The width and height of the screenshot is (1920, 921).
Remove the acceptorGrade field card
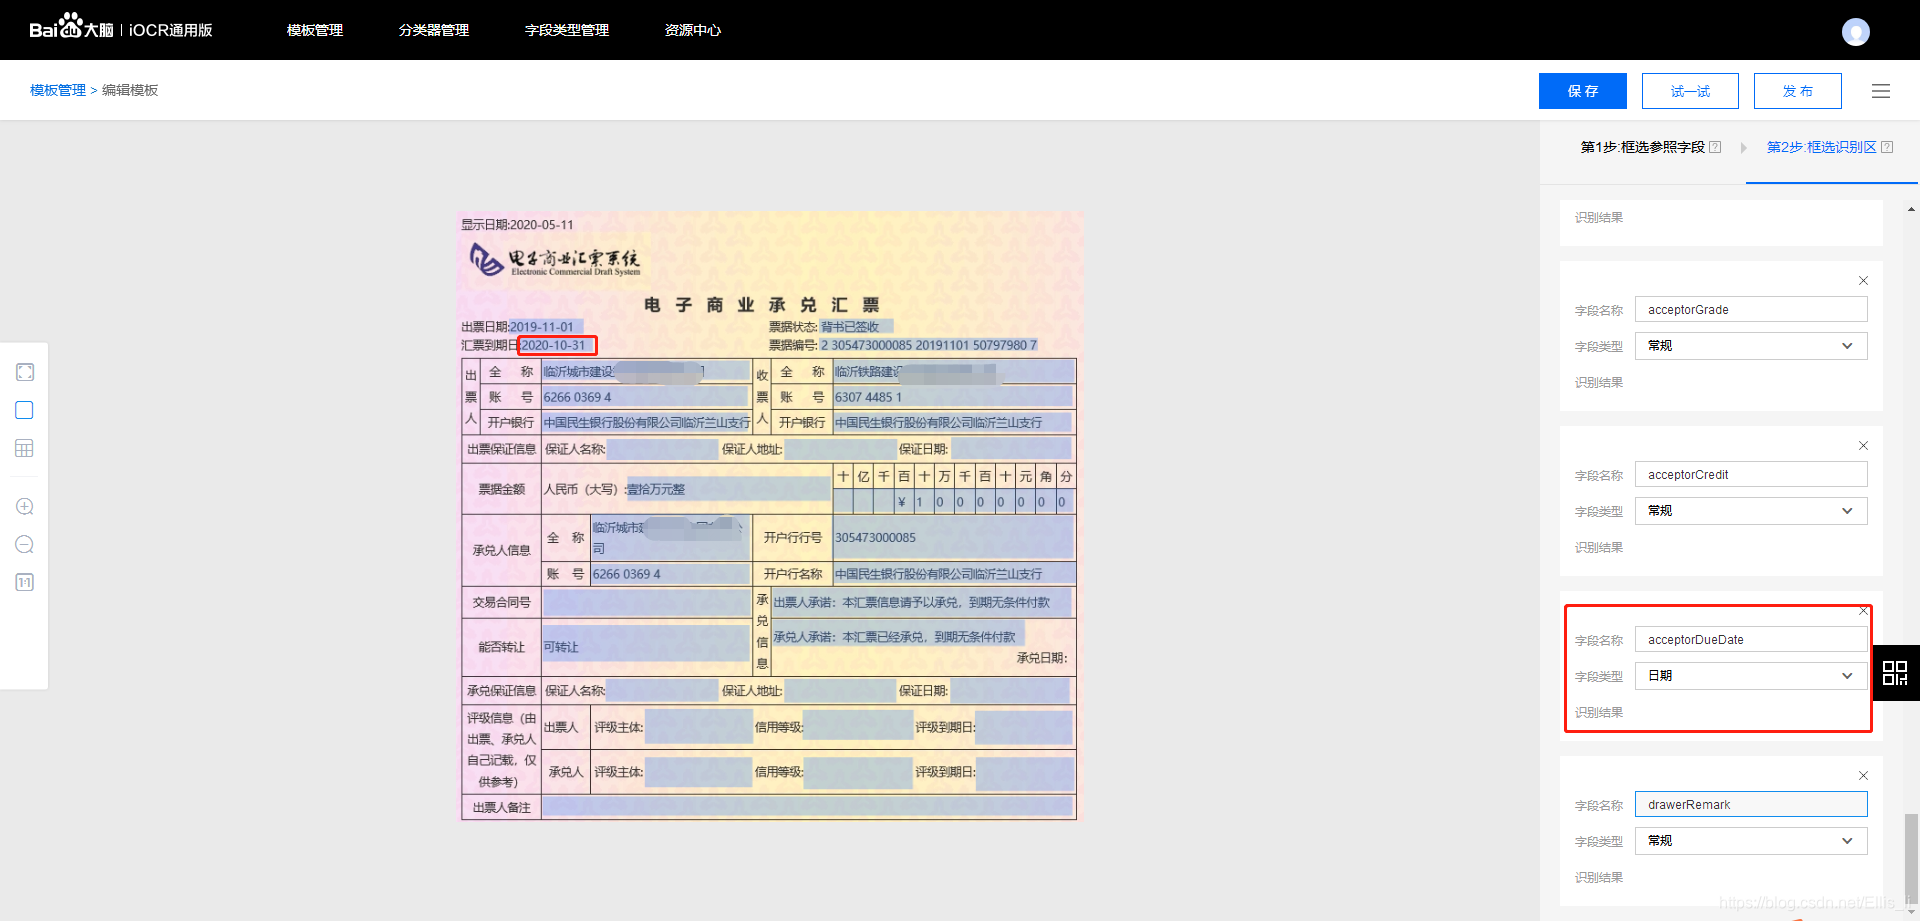(1863, 281)
